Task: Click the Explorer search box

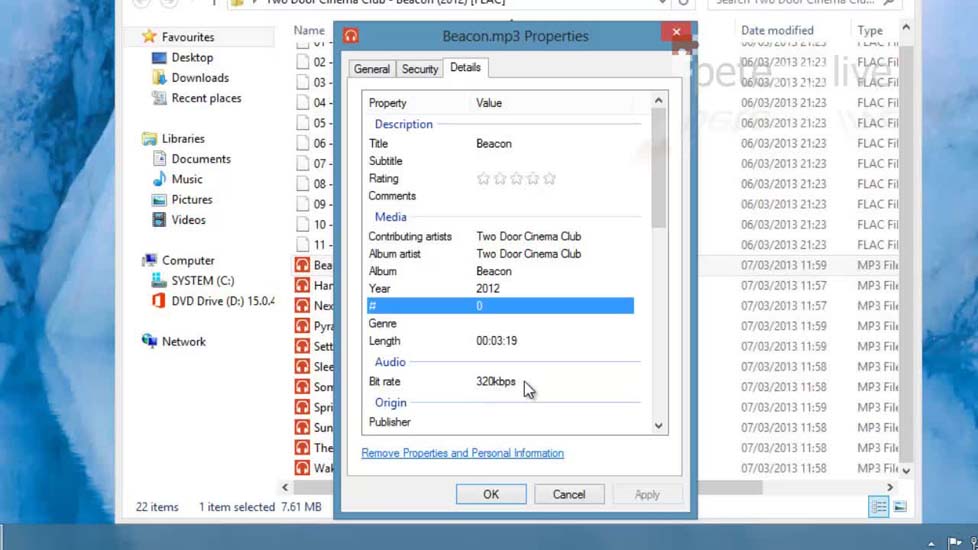Action: point(805,3)
